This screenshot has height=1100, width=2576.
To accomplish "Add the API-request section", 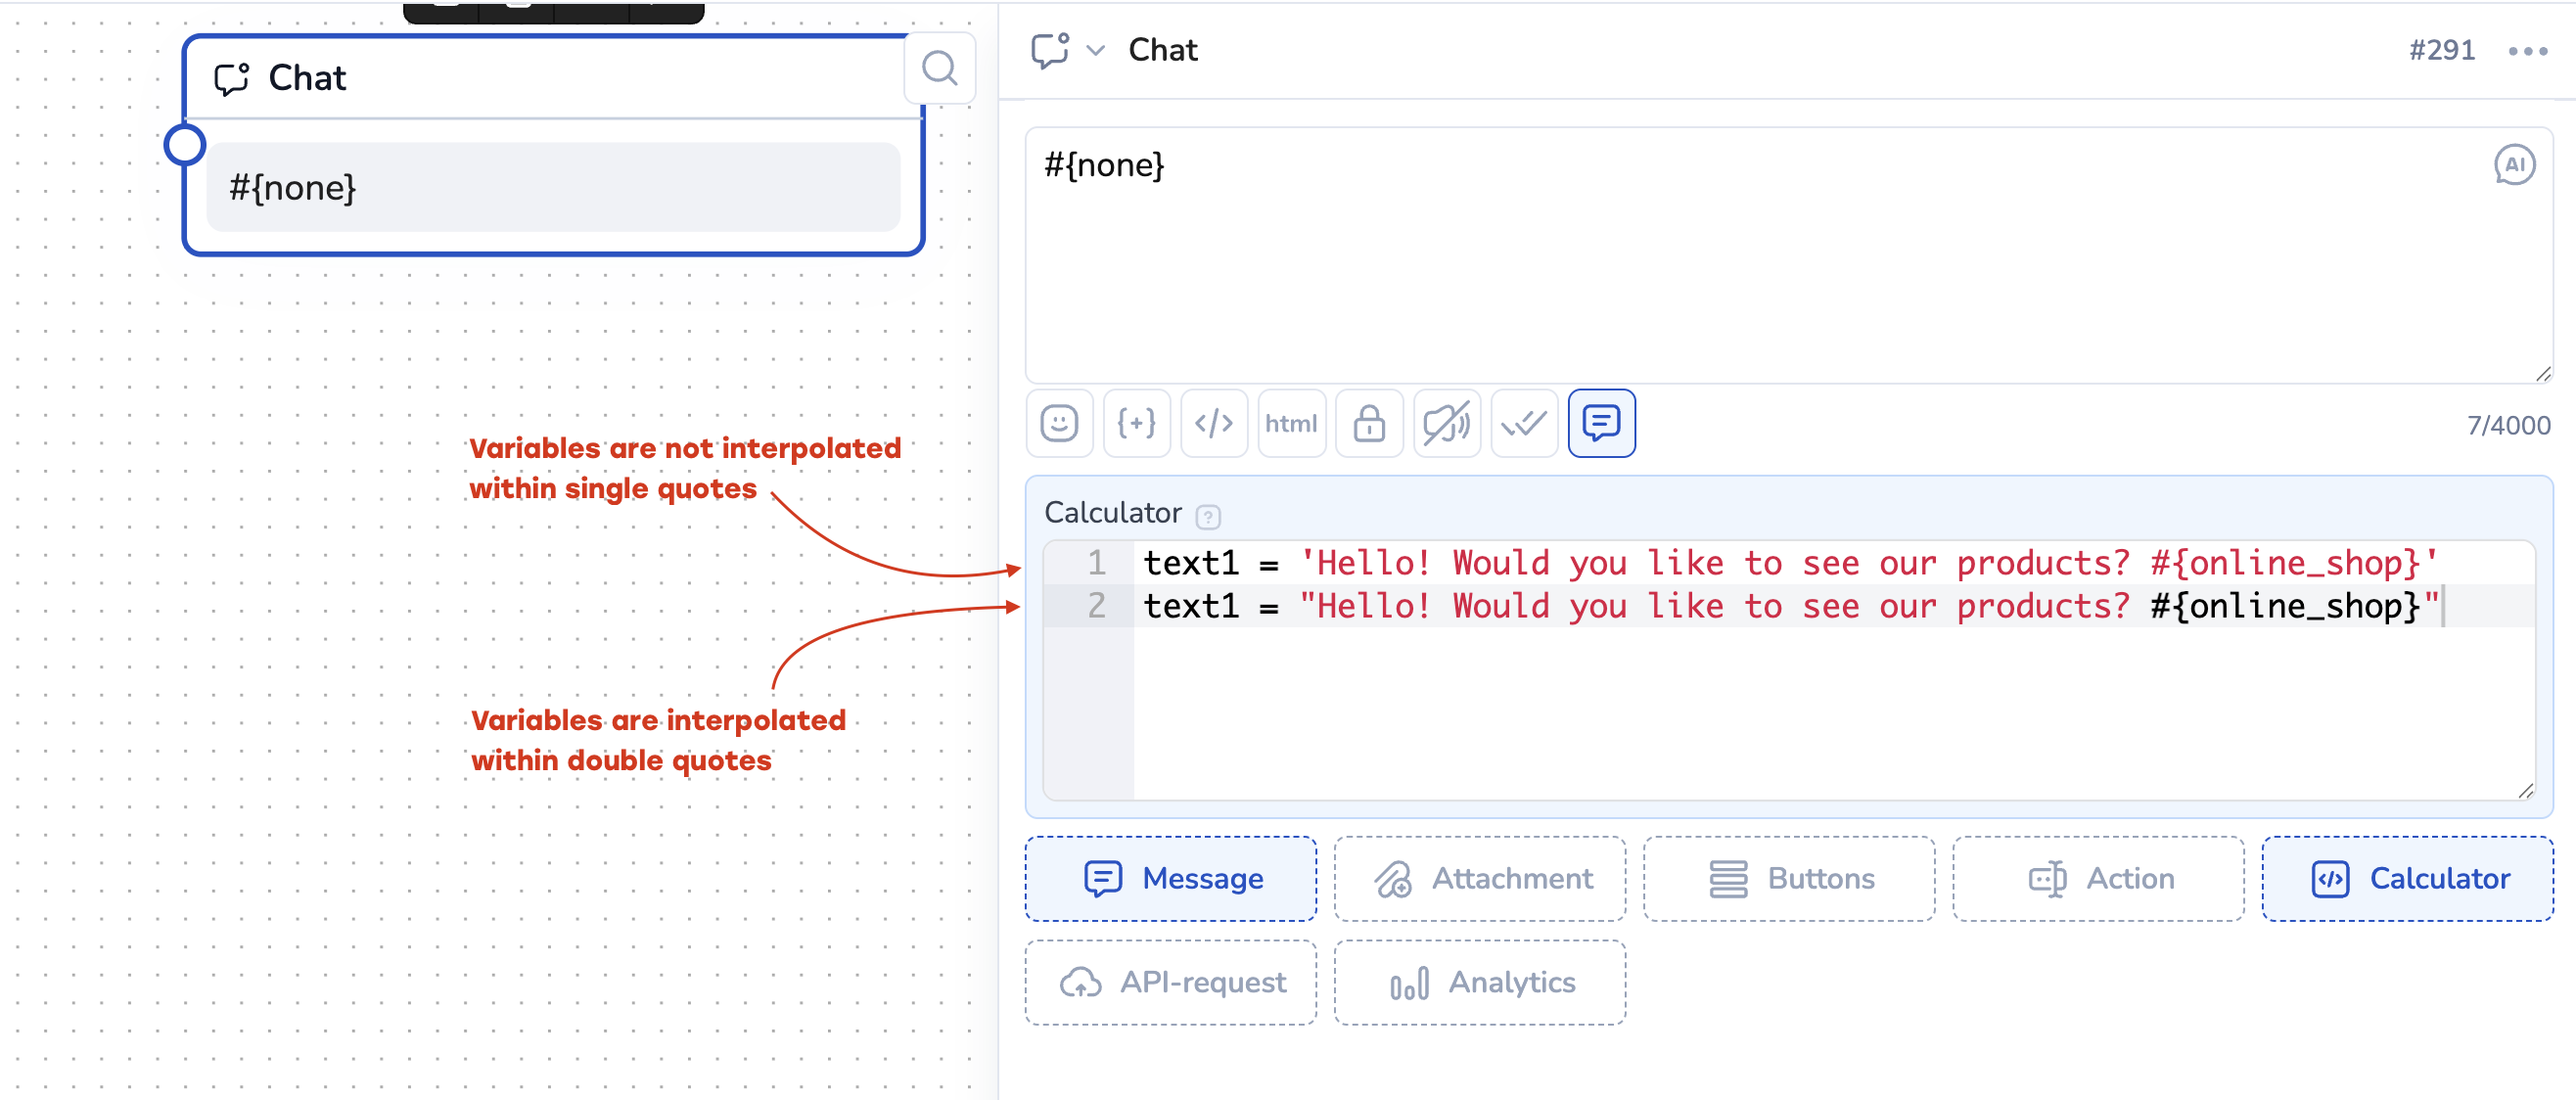I will [x=1170, y=982].
